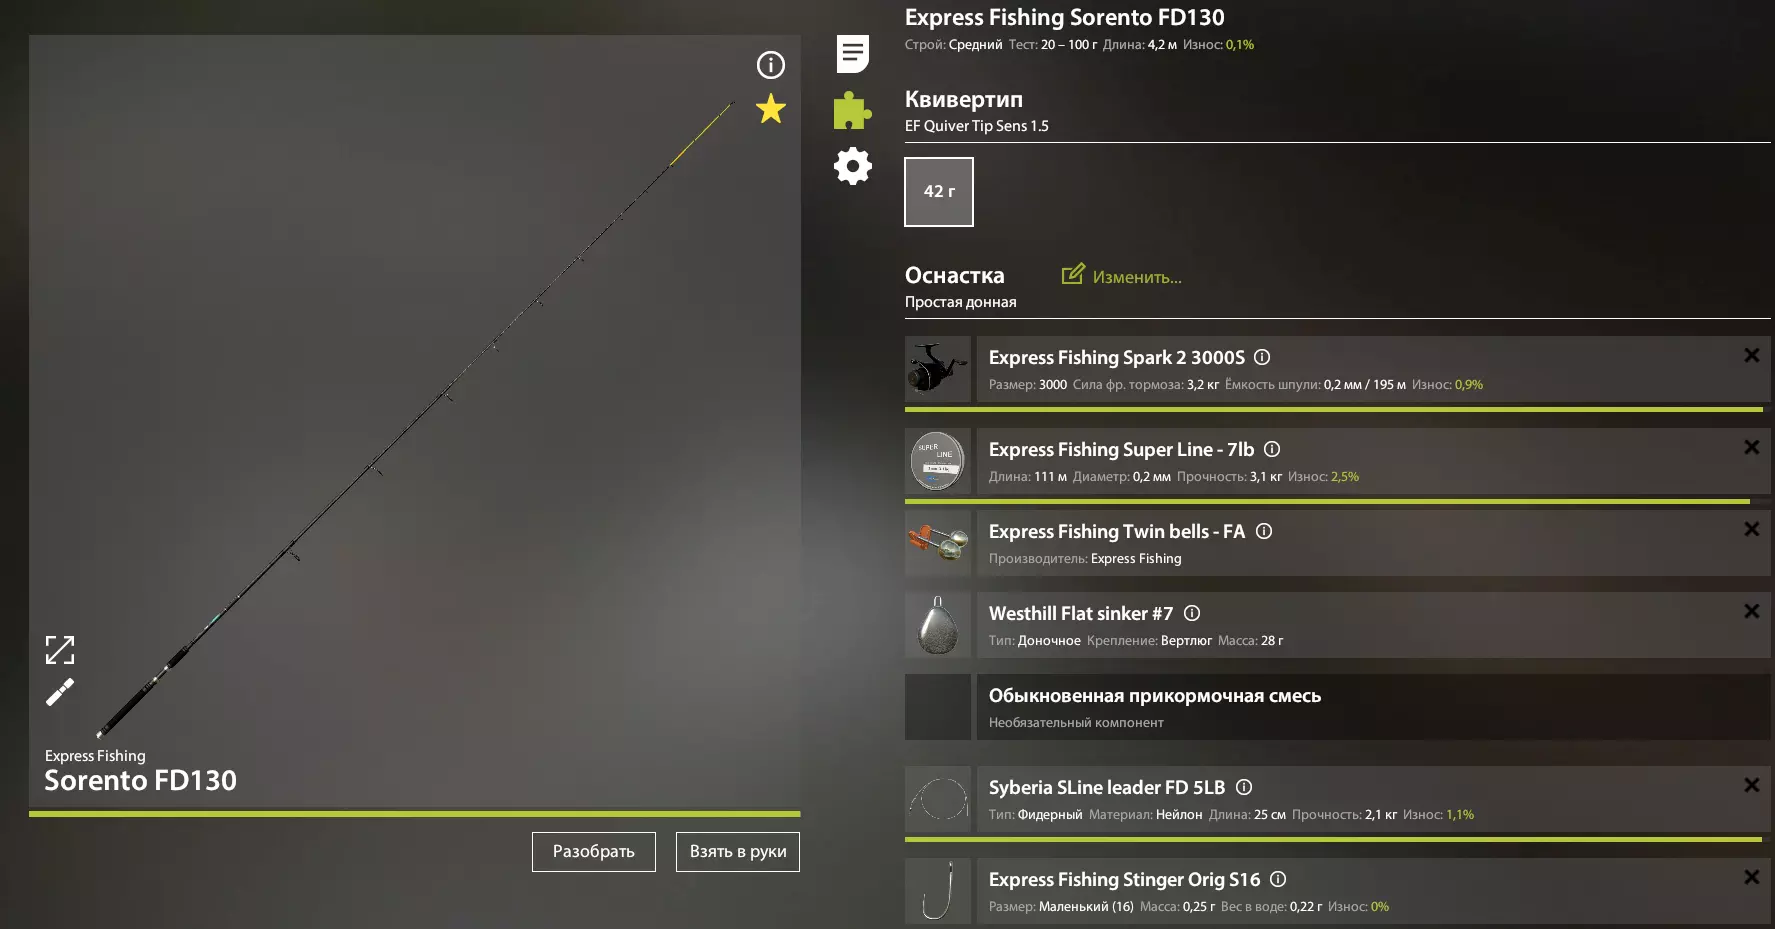Select the 42 g quiver tip

[x=939, y=192]
